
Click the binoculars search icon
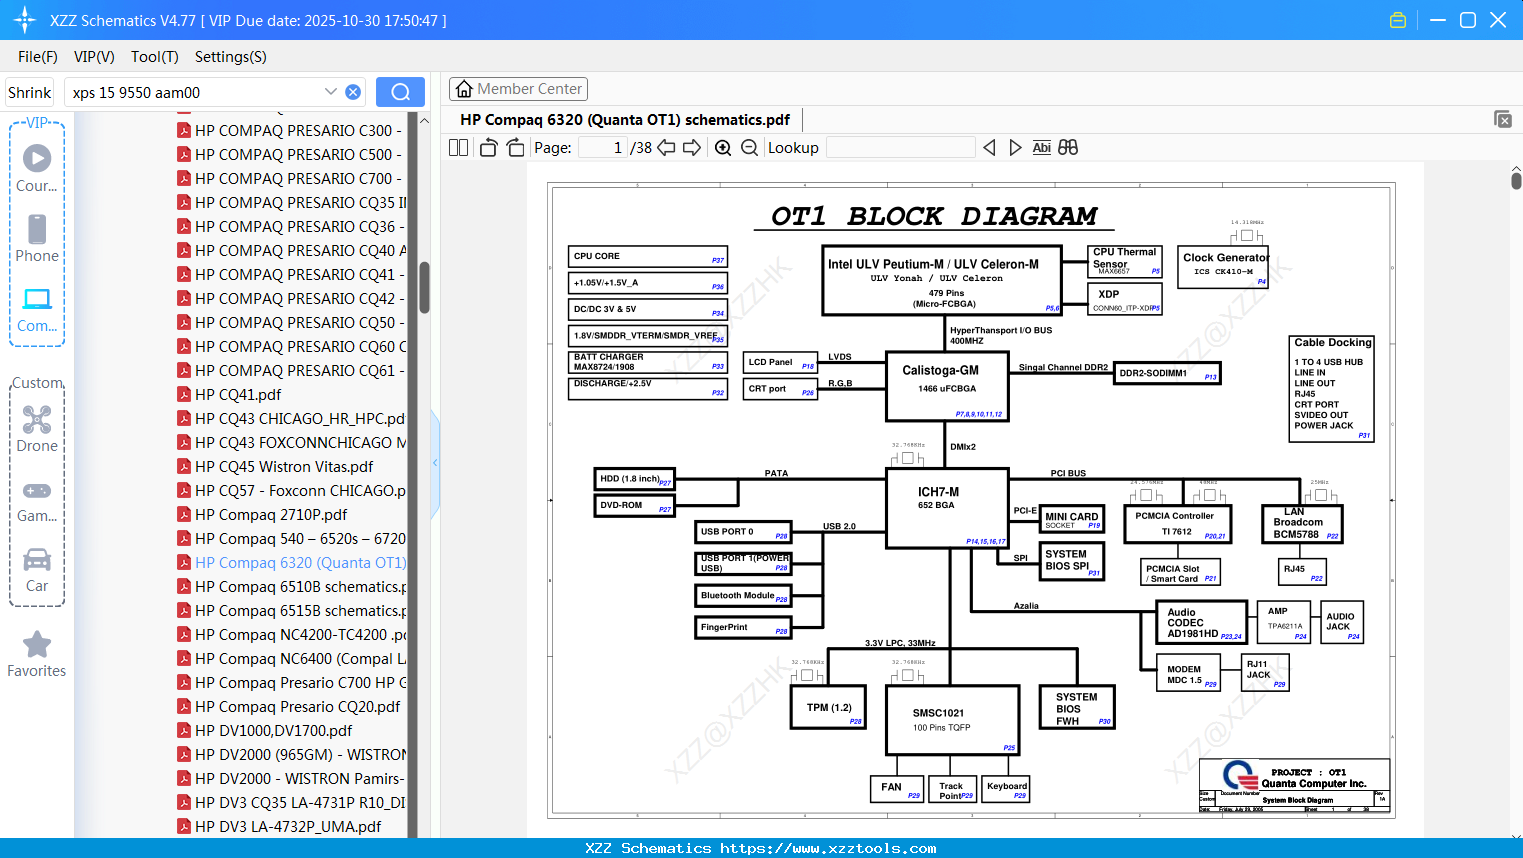pos(1068,147)
